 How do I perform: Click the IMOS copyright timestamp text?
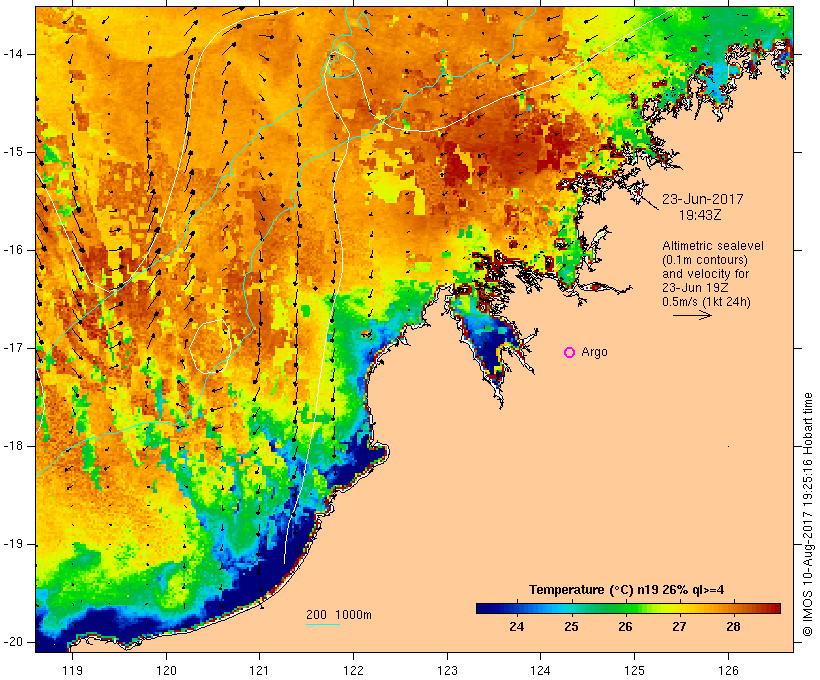pyautogui.click(x=807, y=515)
